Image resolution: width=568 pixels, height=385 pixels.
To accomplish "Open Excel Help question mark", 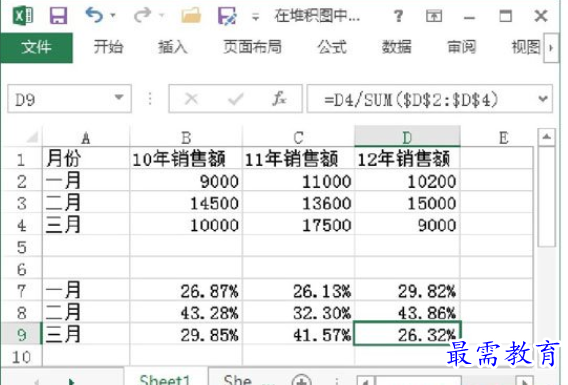I will [x=398, y=16].
